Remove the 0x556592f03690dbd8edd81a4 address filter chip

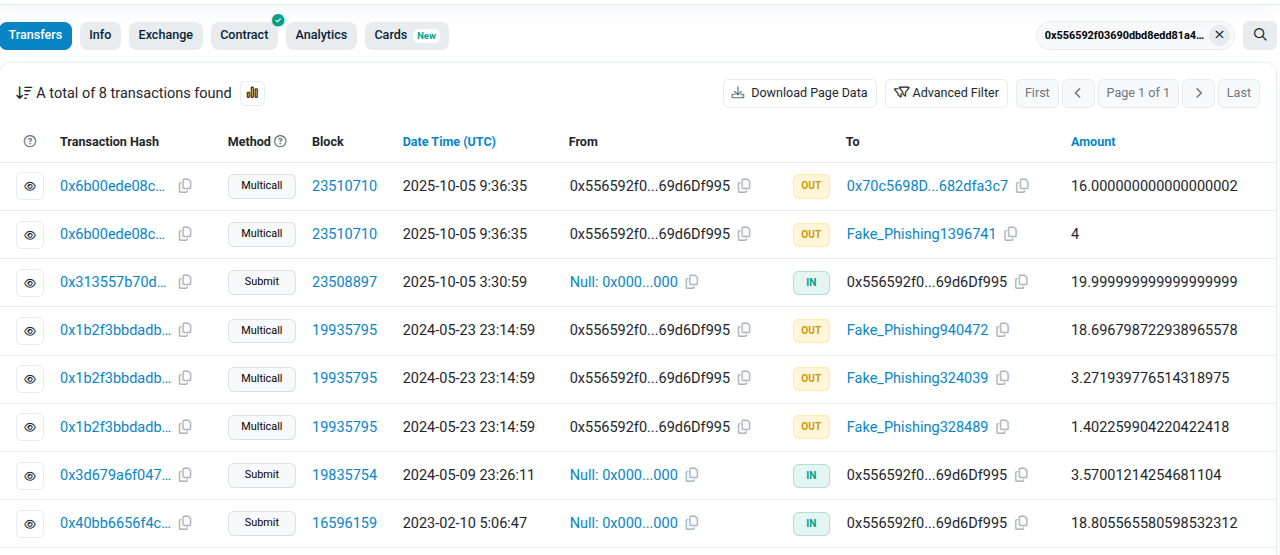1219,35
